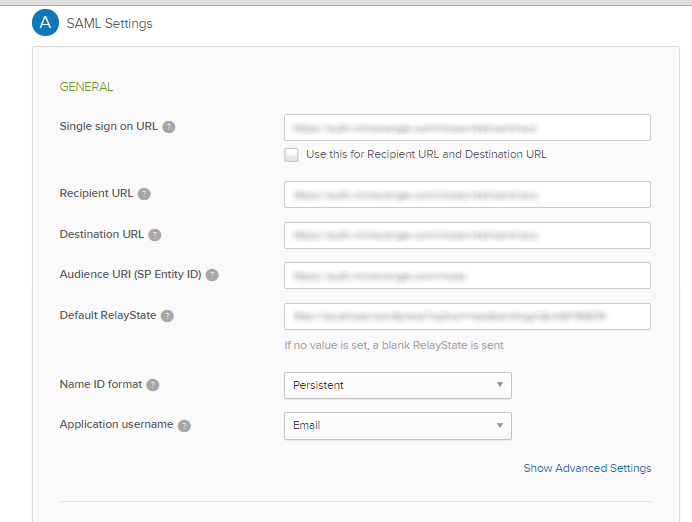This screenshot has height=522, width=692.
Task: Click help icon beside Application username
Action: tap(184, 425)
